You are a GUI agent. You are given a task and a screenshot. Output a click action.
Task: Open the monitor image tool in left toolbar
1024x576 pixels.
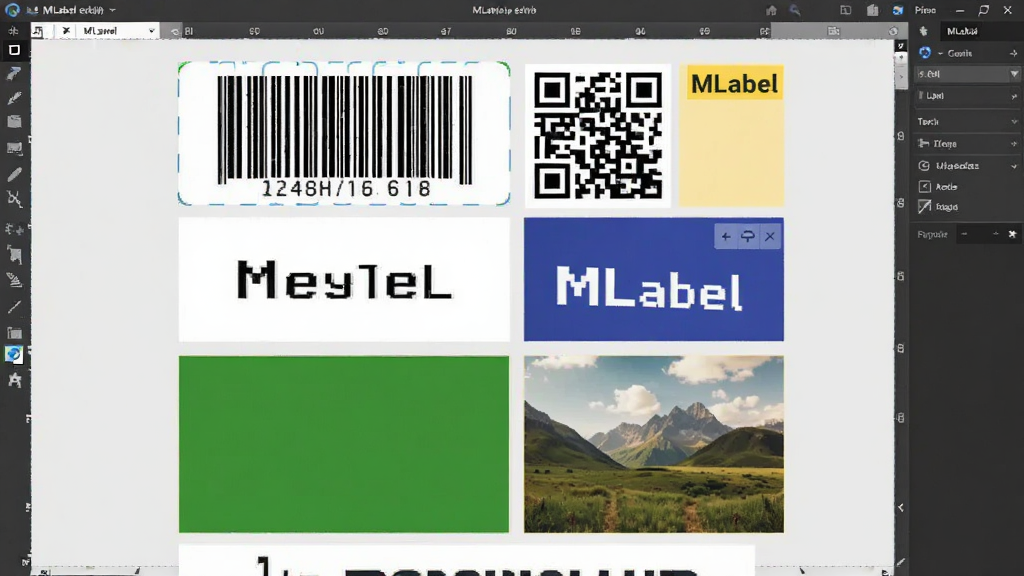click(x=14, y=149)
